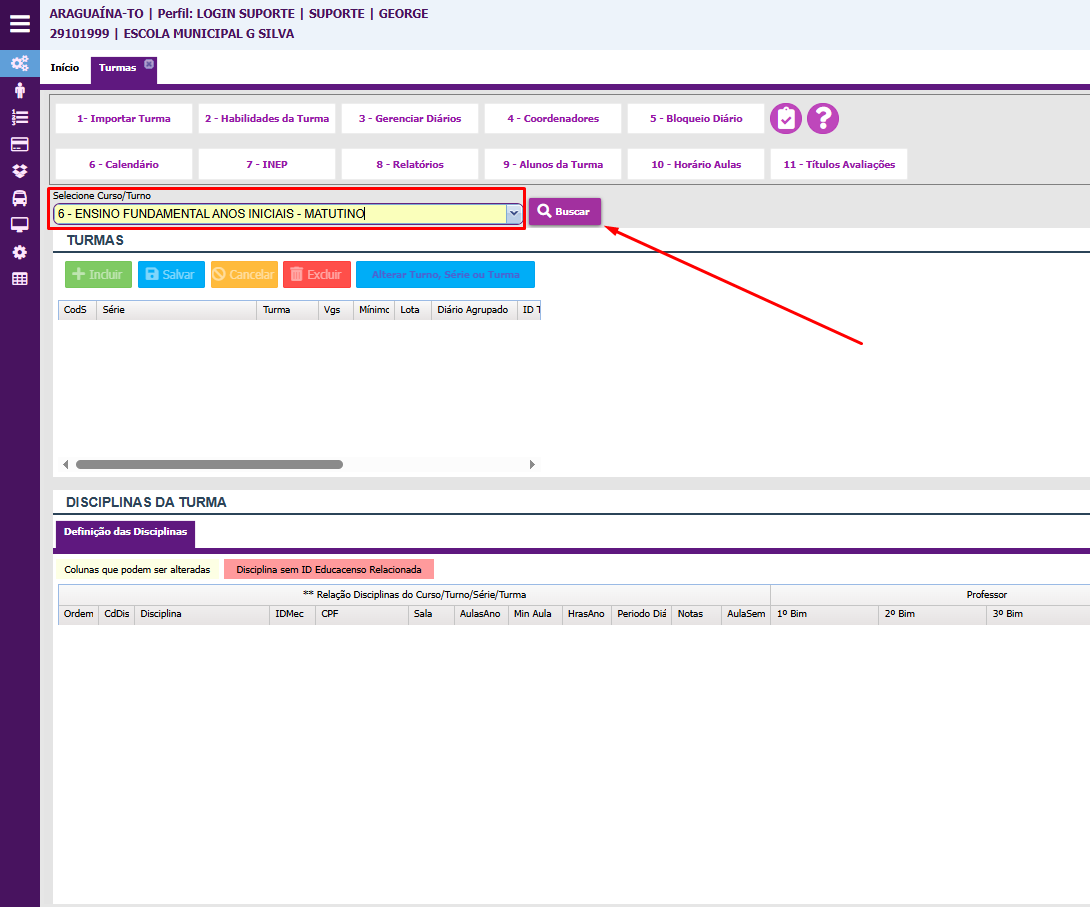Open help with the question mark icon
The height and width of the screenshot is (907, 1090).
823,119
